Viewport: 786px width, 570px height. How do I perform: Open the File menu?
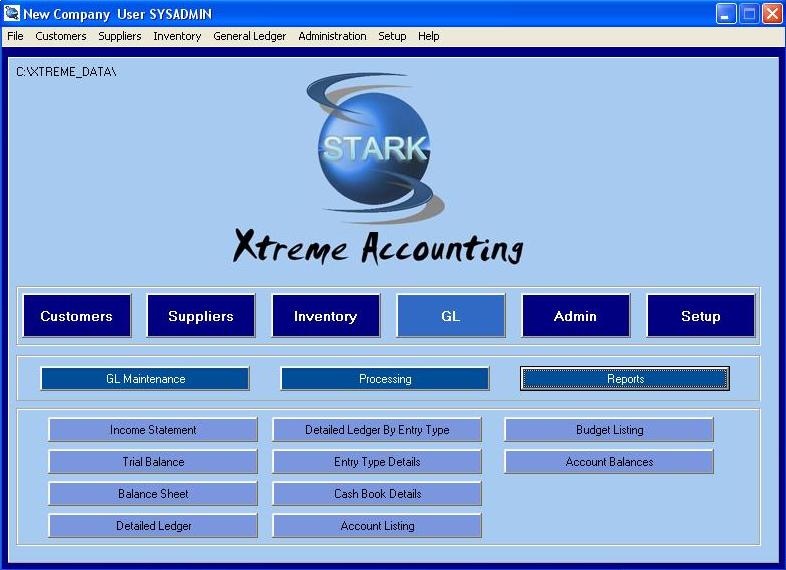coord(15,36)
